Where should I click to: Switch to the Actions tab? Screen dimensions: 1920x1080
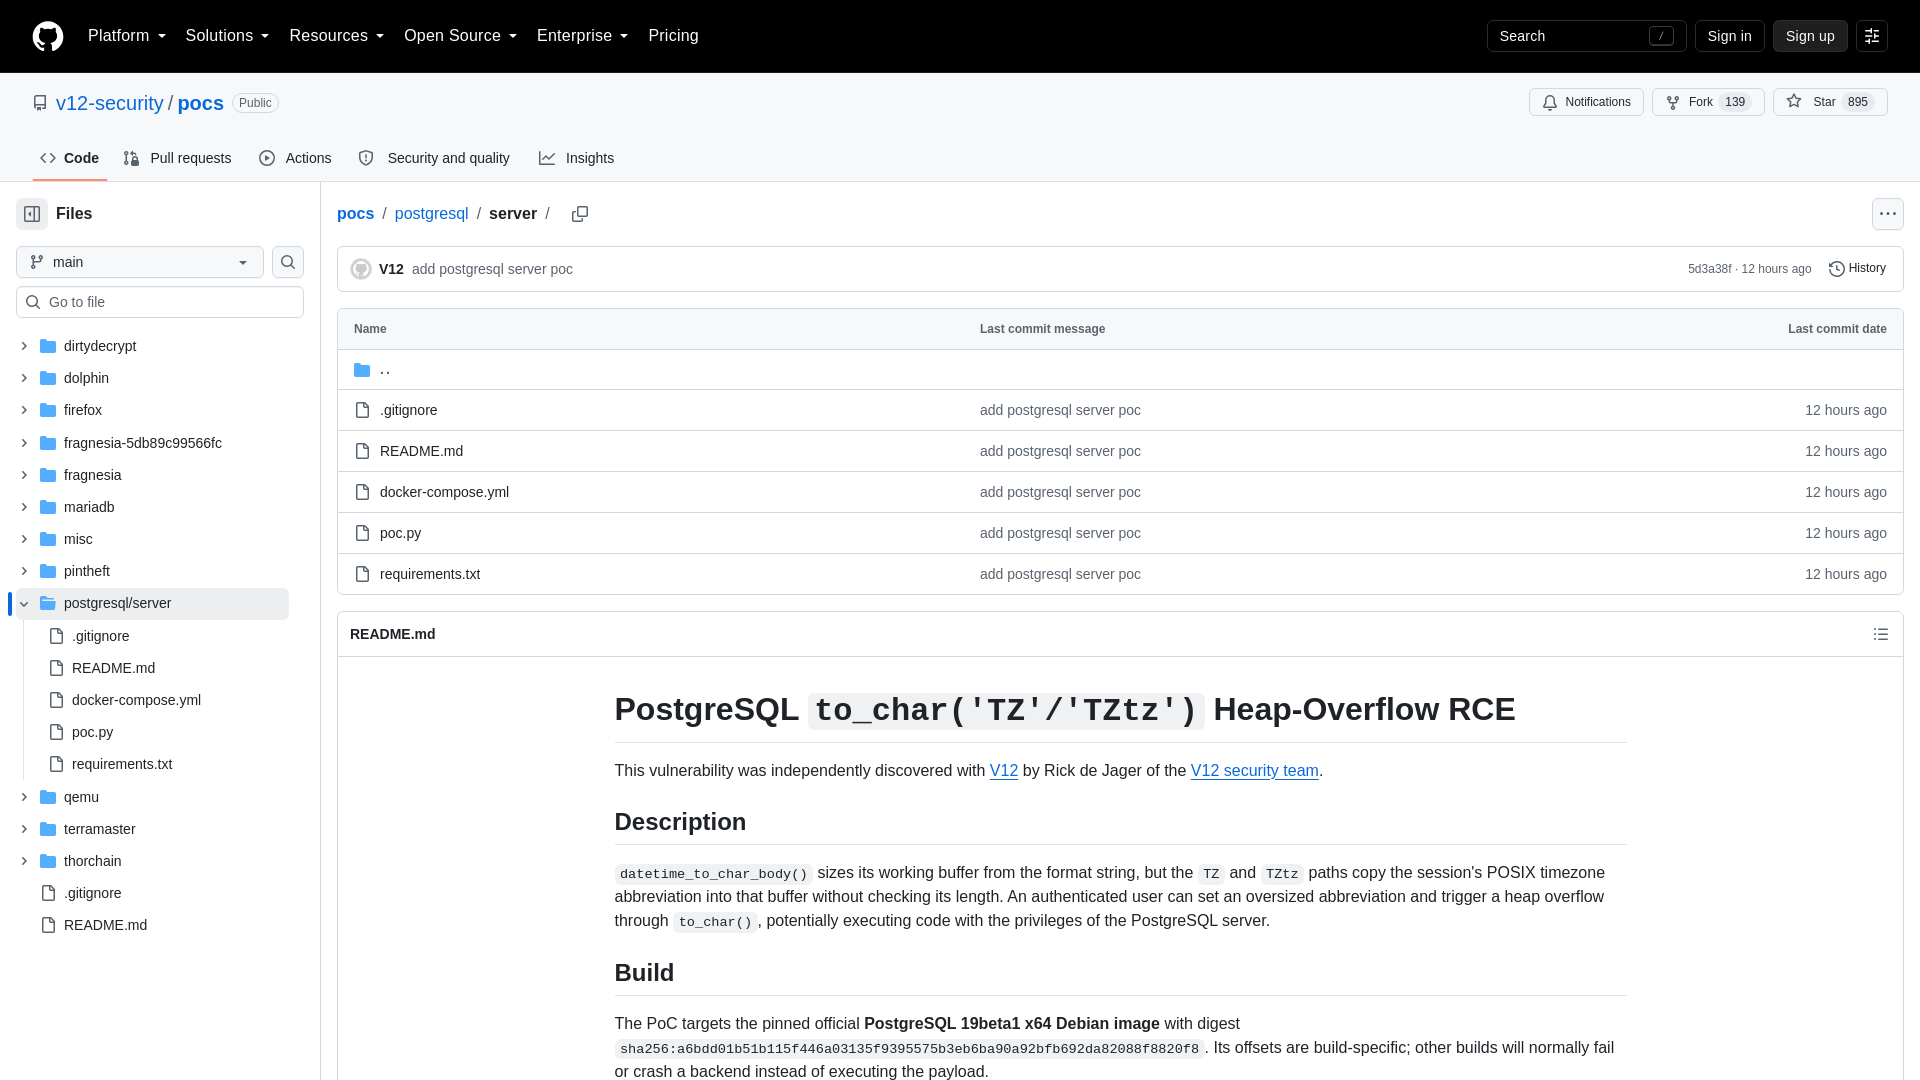(x=295, y=158)
